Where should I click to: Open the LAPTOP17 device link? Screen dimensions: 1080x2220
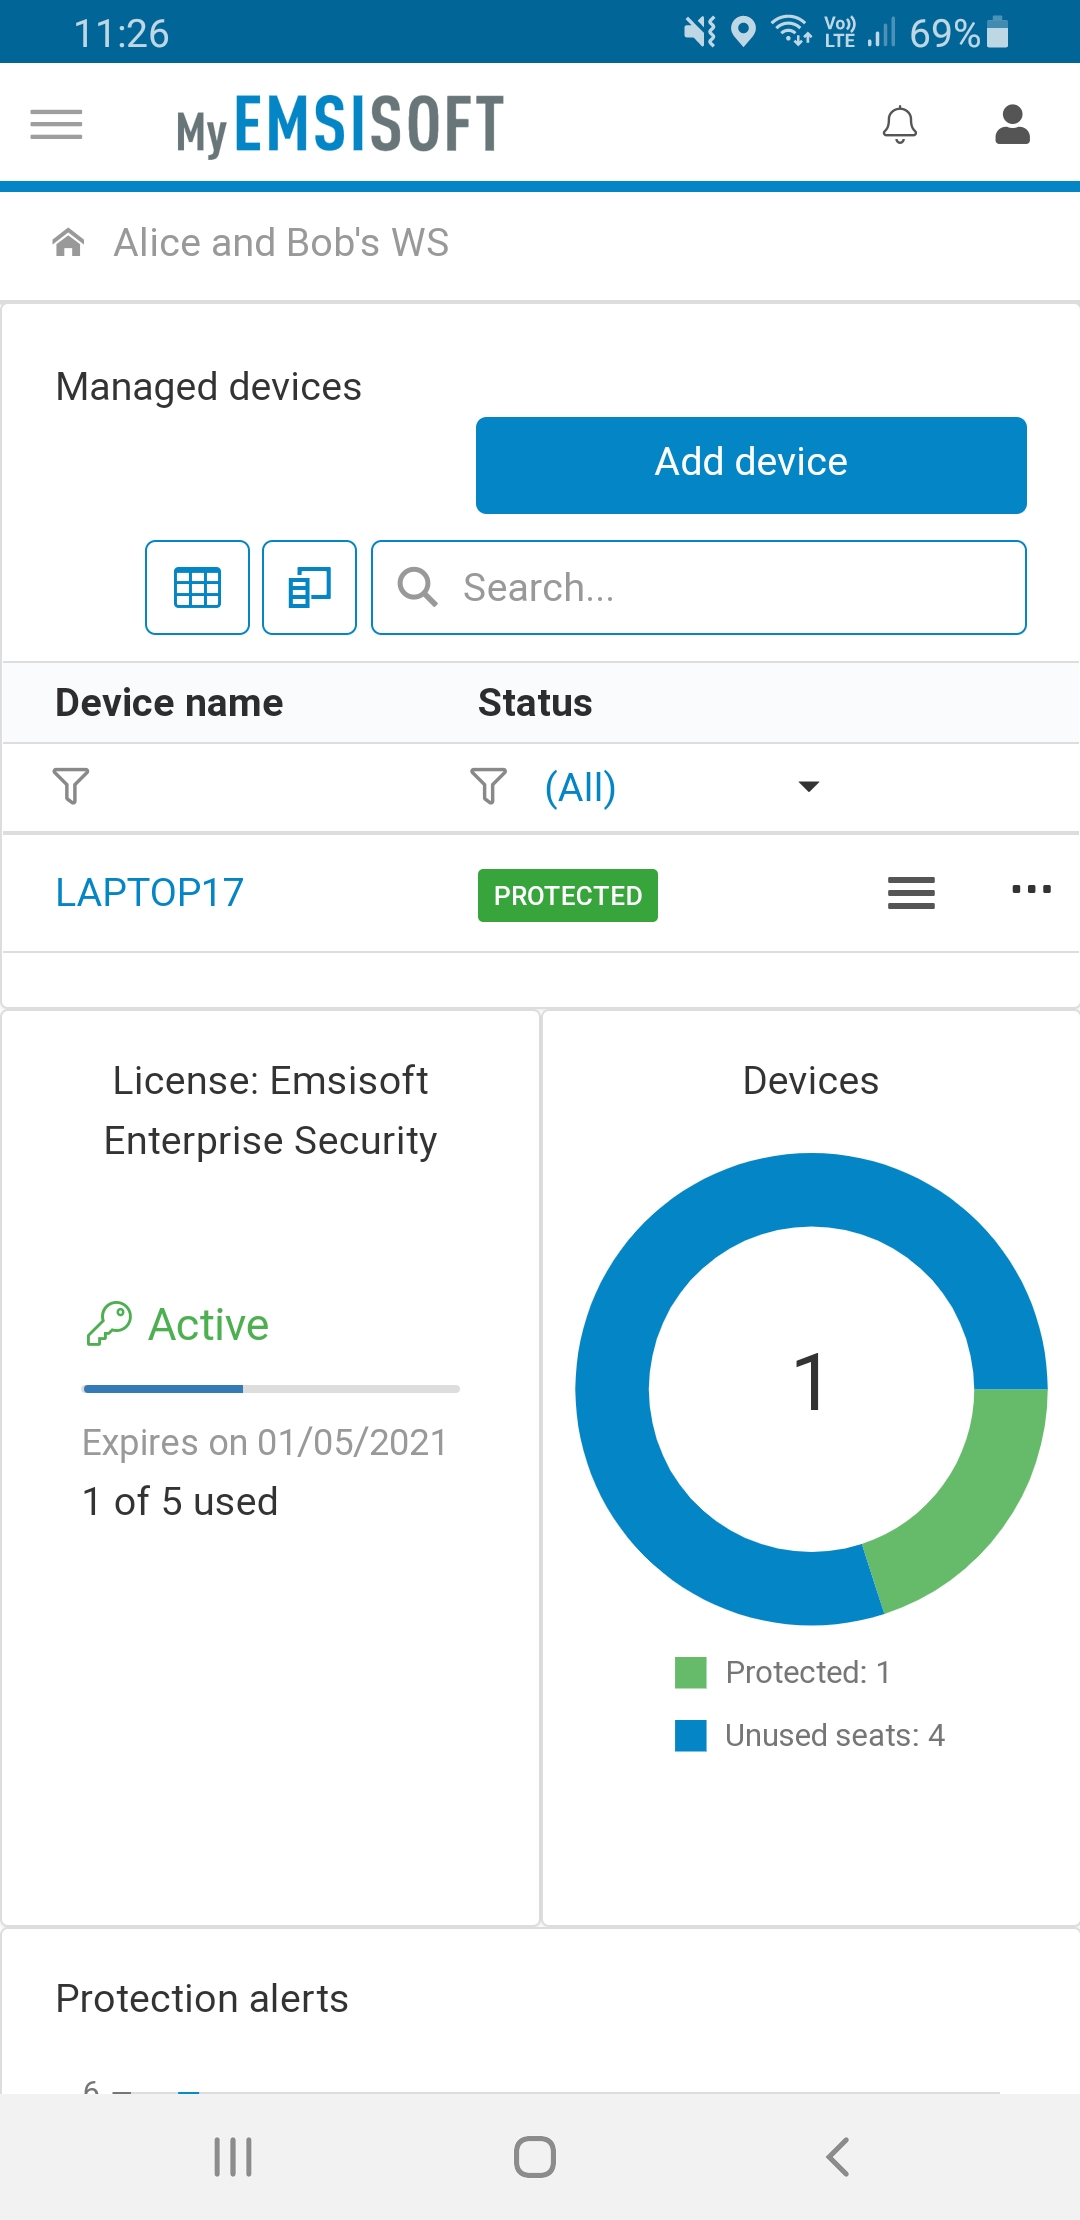(x=150, y=892)
